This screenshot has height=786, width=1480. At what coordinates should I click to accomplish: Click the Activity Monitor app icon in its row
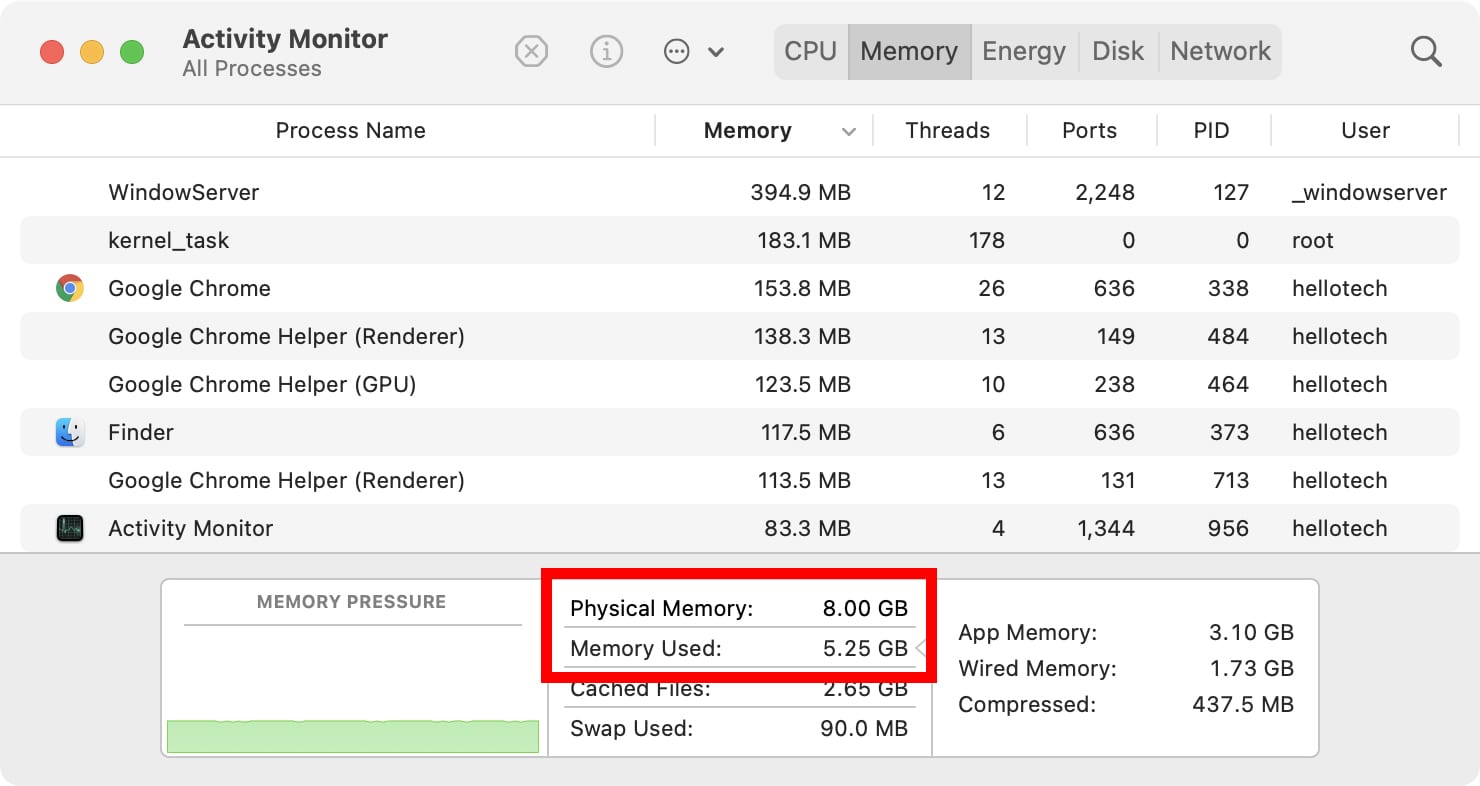69,528
